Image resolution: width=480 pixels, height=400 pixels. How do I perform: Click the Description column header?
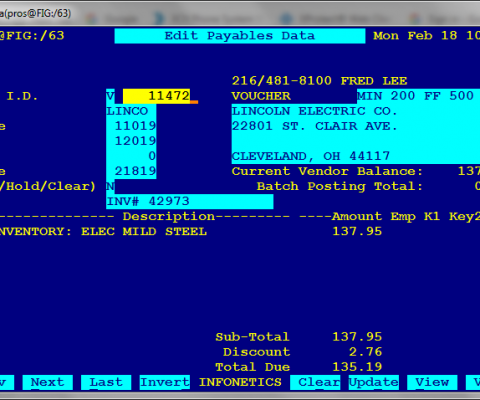pos(169,217)
